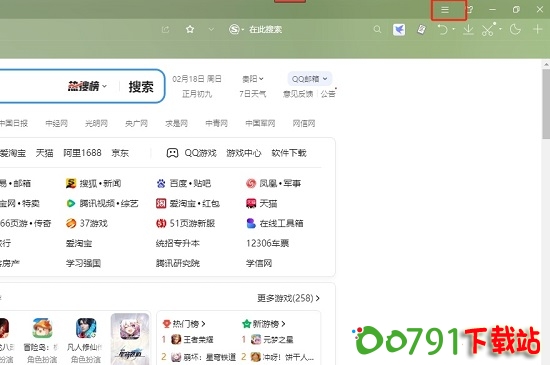Bookmark page with the star icon
Viewport: 550px width, 365px height.
tap(190, 29)
